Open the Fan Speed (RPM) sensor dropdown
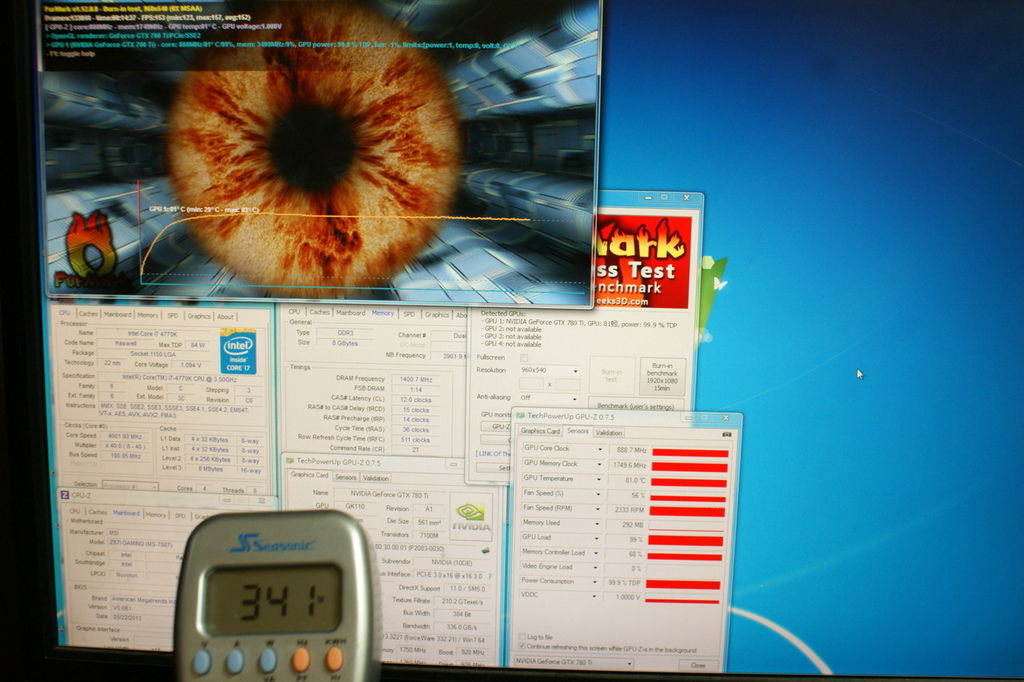The width and height of the screenshot is (1024, 682). point(597,509)
